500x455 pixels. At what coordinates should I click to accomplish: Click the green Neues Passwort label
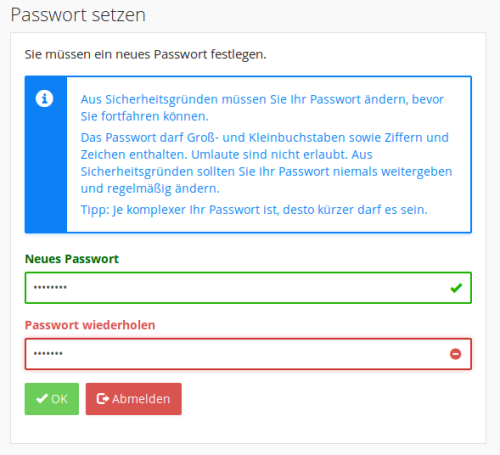tap(72, 259)
